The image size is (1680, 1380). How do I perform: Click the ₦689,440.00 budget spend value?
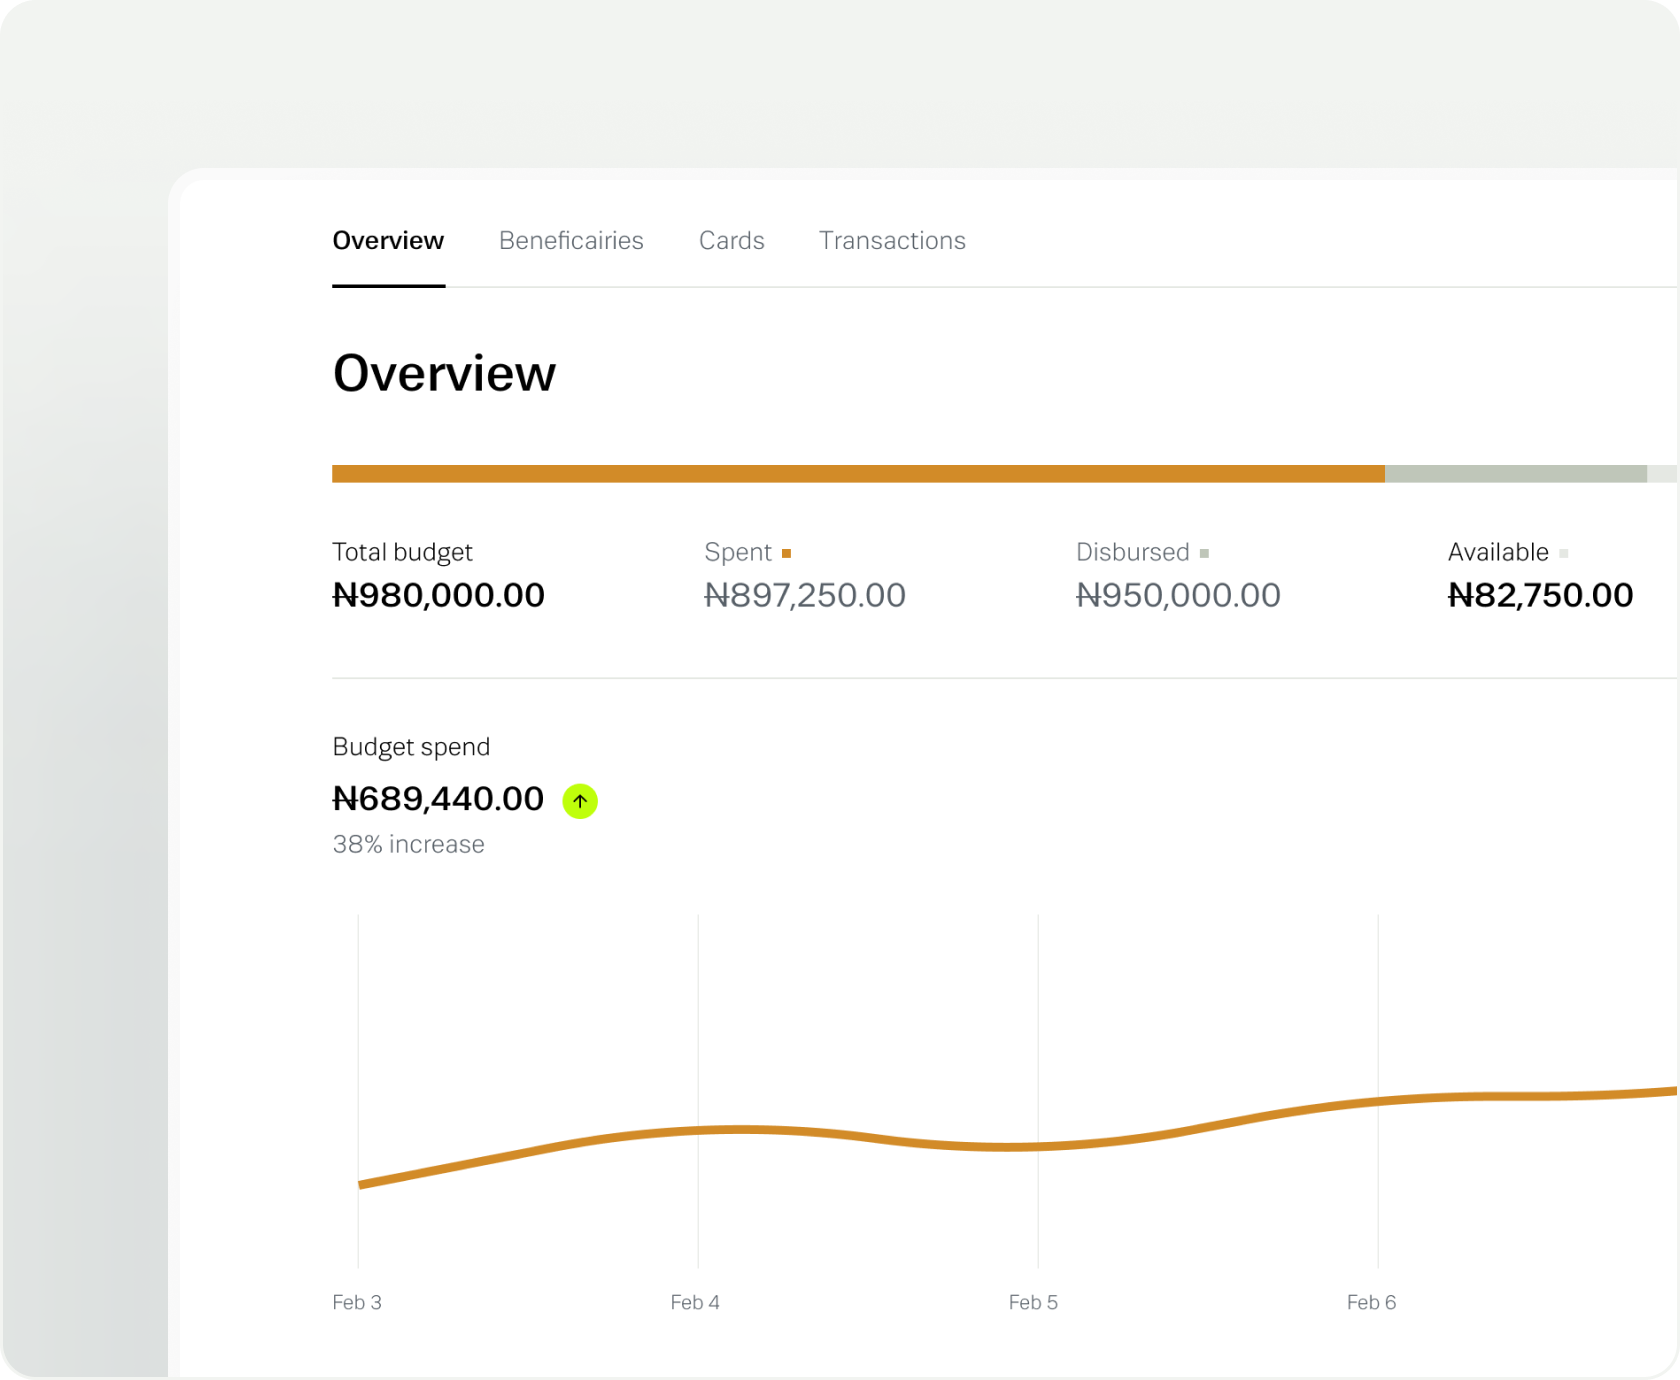[x=438, y=799]
